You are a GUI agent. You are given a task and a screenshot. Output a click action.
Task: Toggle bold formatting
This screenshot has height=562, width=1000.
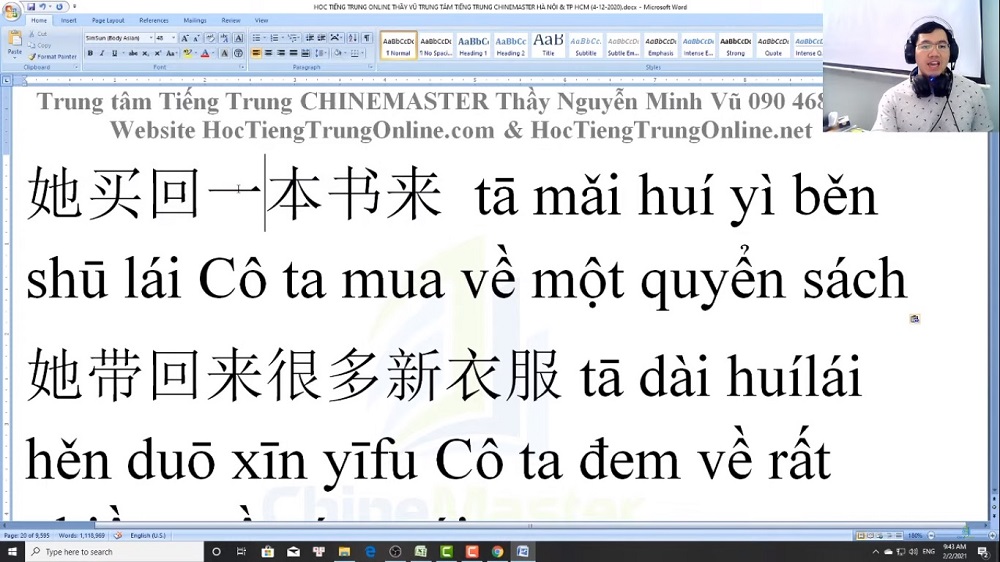pos(90,53)
